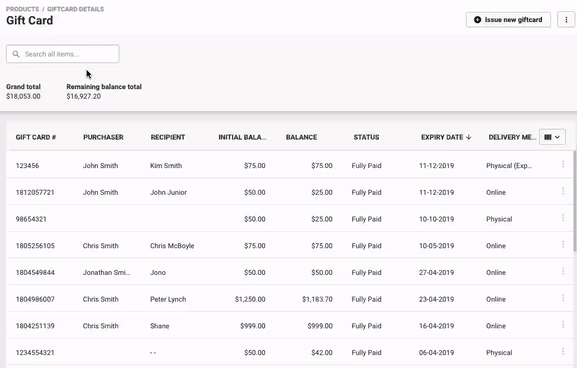Image resolution: width=577 pixels, height=368 pixels.
Task: Click the Giftcard Details breadcrumb
Action: tap(75, 9)
